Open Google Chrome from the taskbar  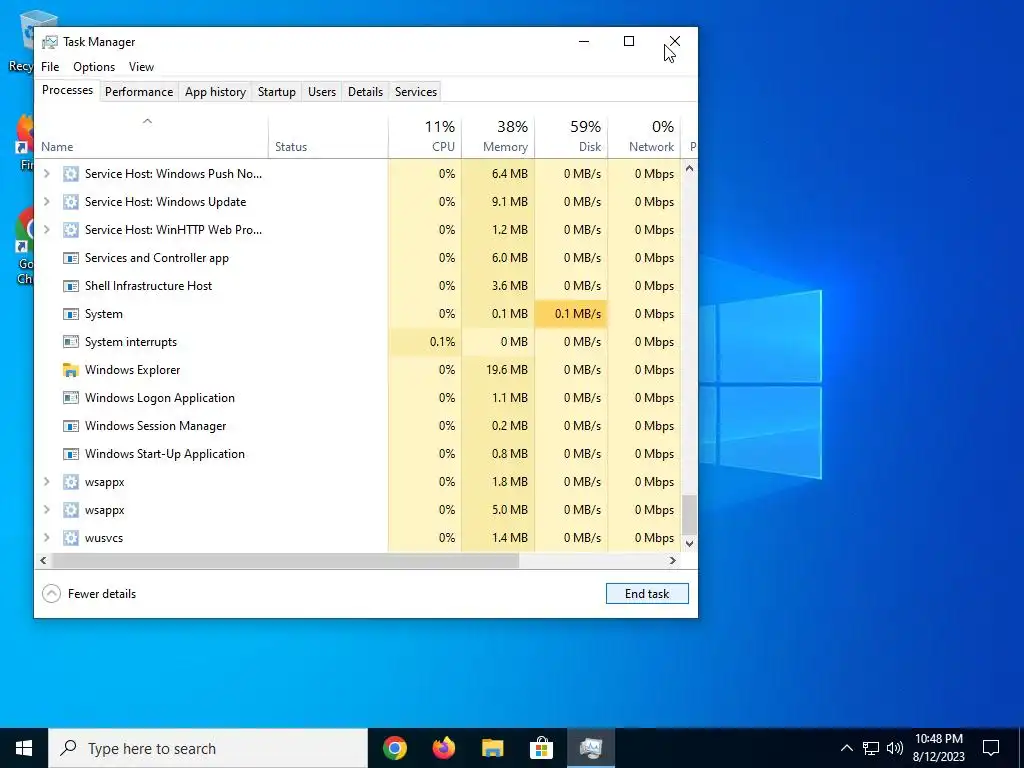395,748
